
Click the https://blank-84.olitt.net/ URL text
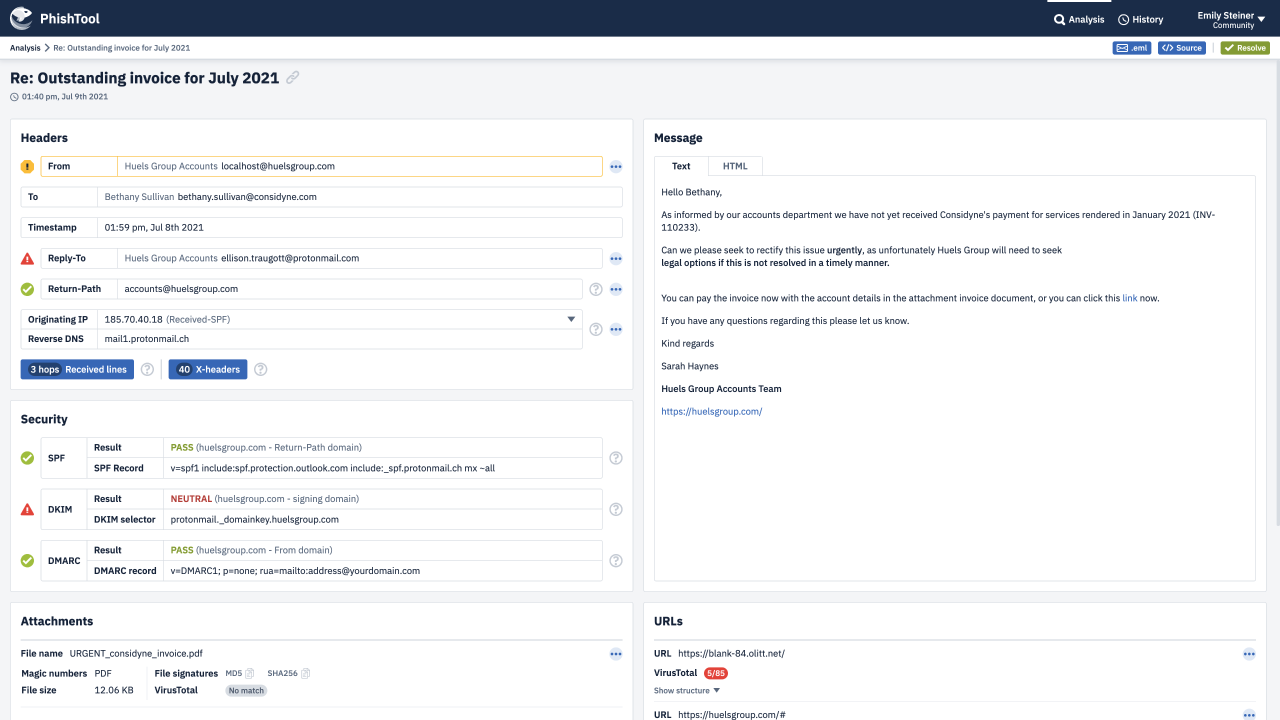pos(731,654)
